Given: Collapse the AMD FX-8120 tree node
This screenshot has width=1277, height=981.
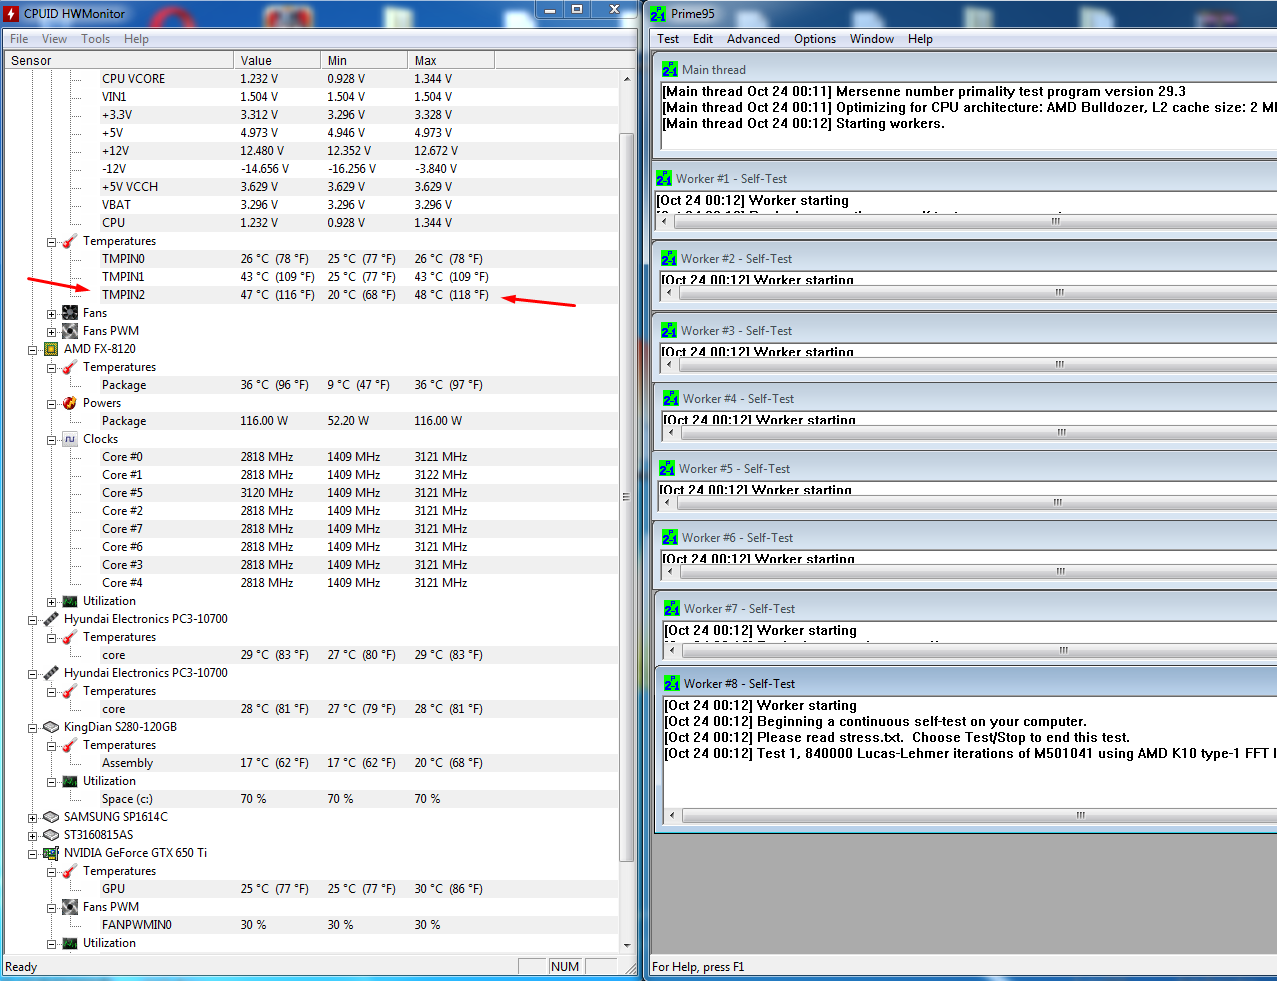Looking at the screenshot, I should pyautogui.click(x=32, y=350).
